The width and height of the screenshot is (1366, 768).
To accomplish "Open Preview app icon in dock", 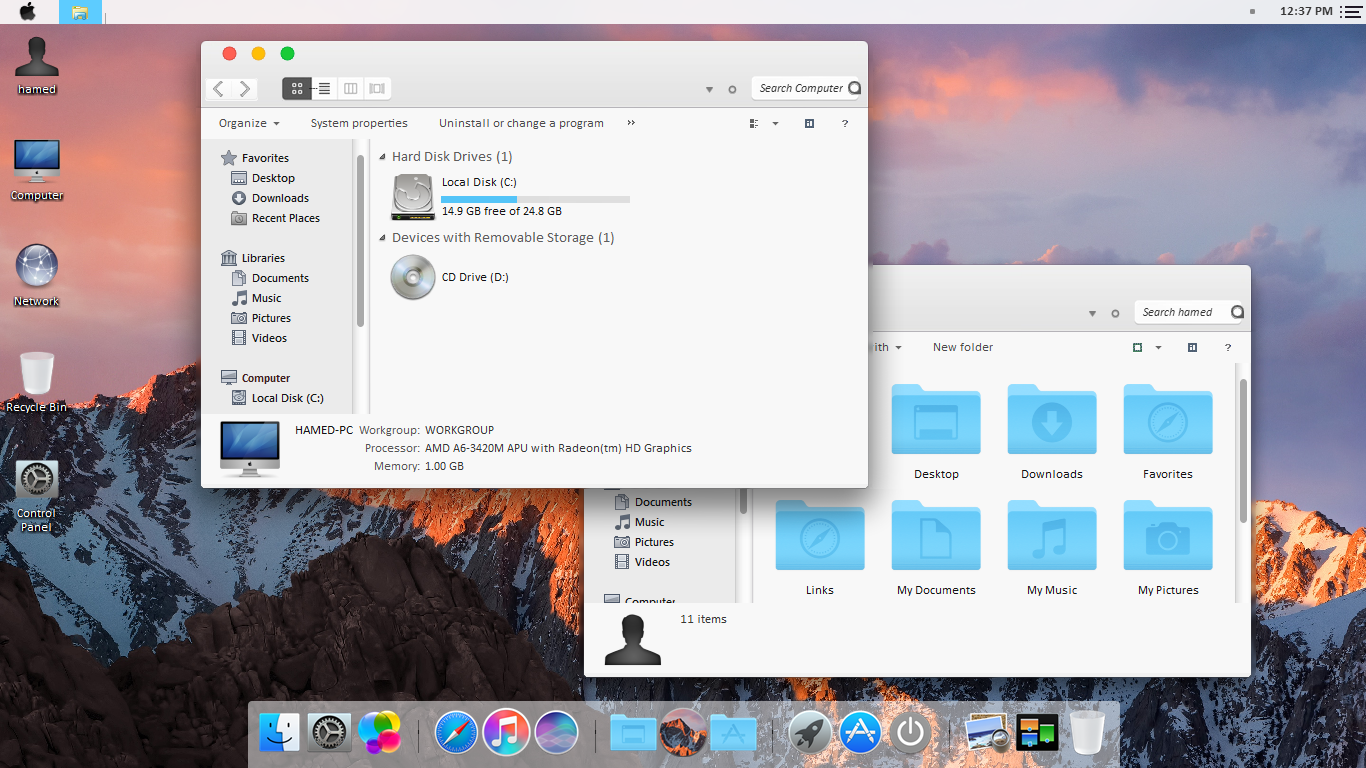I will tap(987, 733).
